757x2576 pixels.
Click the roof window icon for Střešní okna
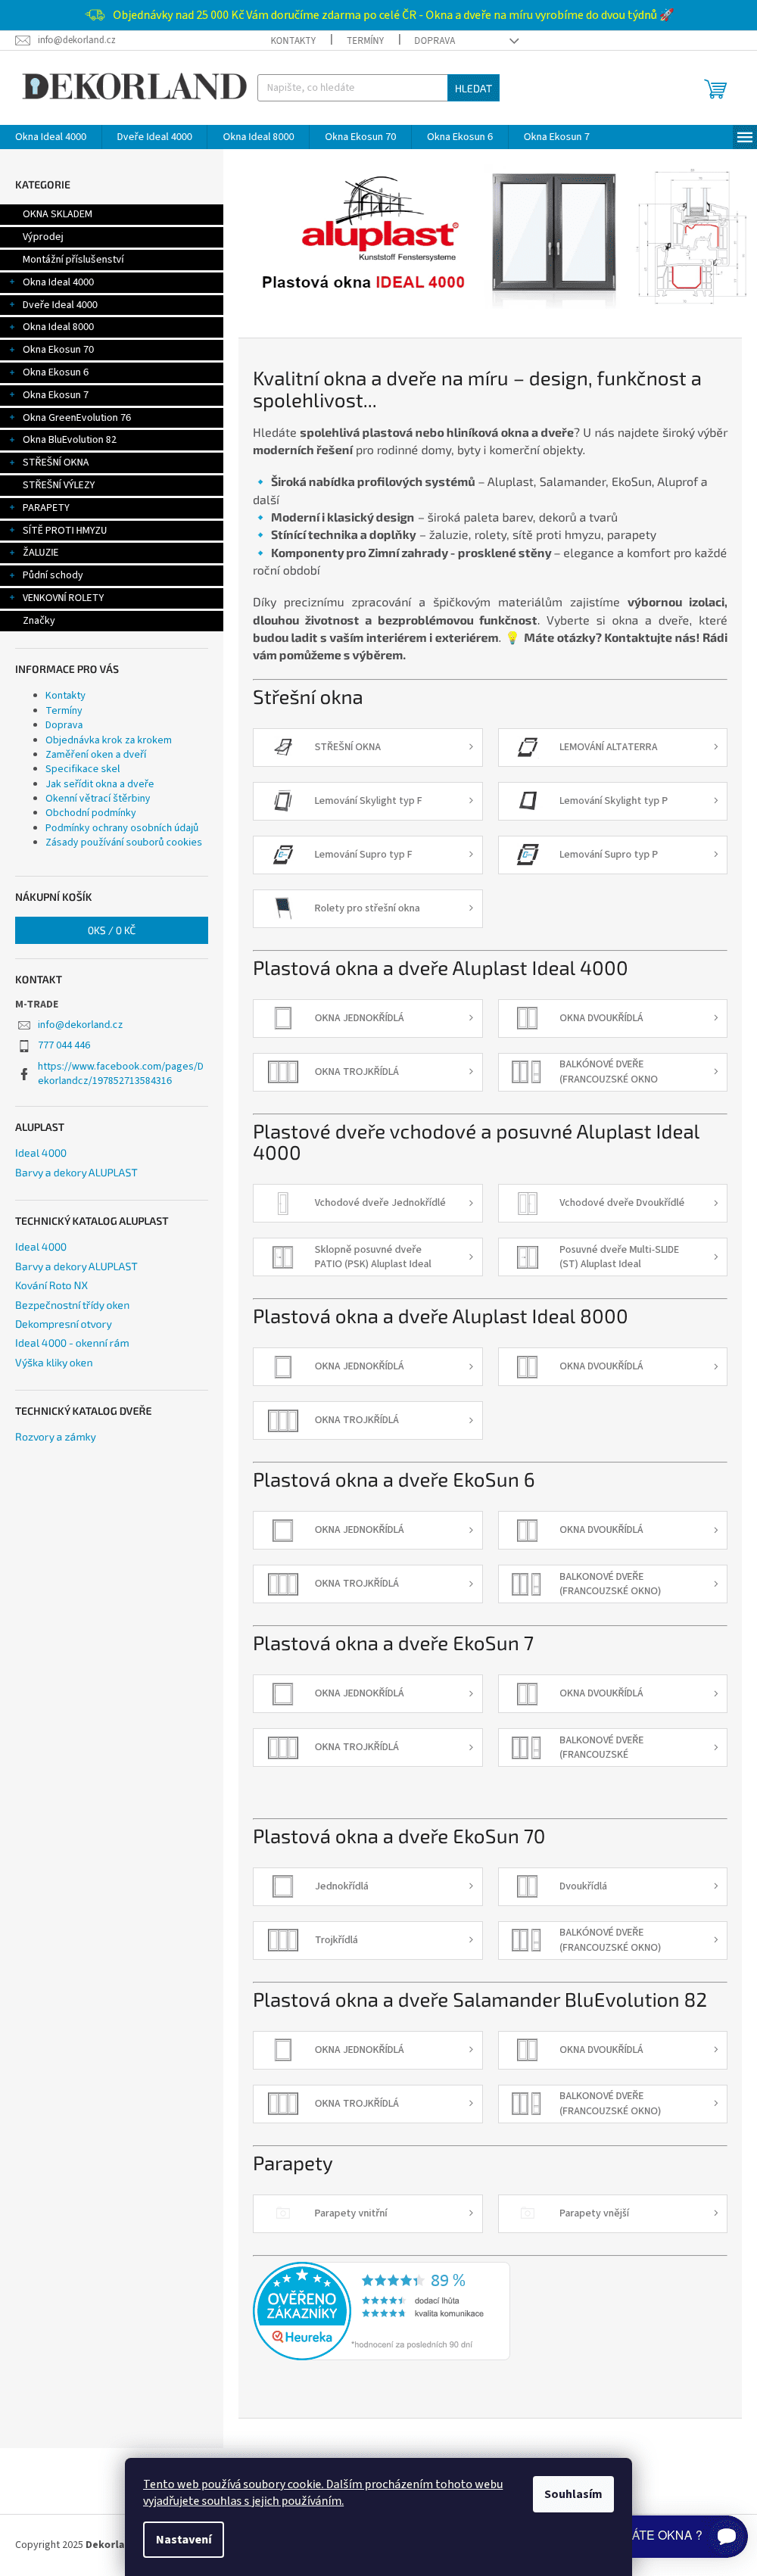pos(283,747)
